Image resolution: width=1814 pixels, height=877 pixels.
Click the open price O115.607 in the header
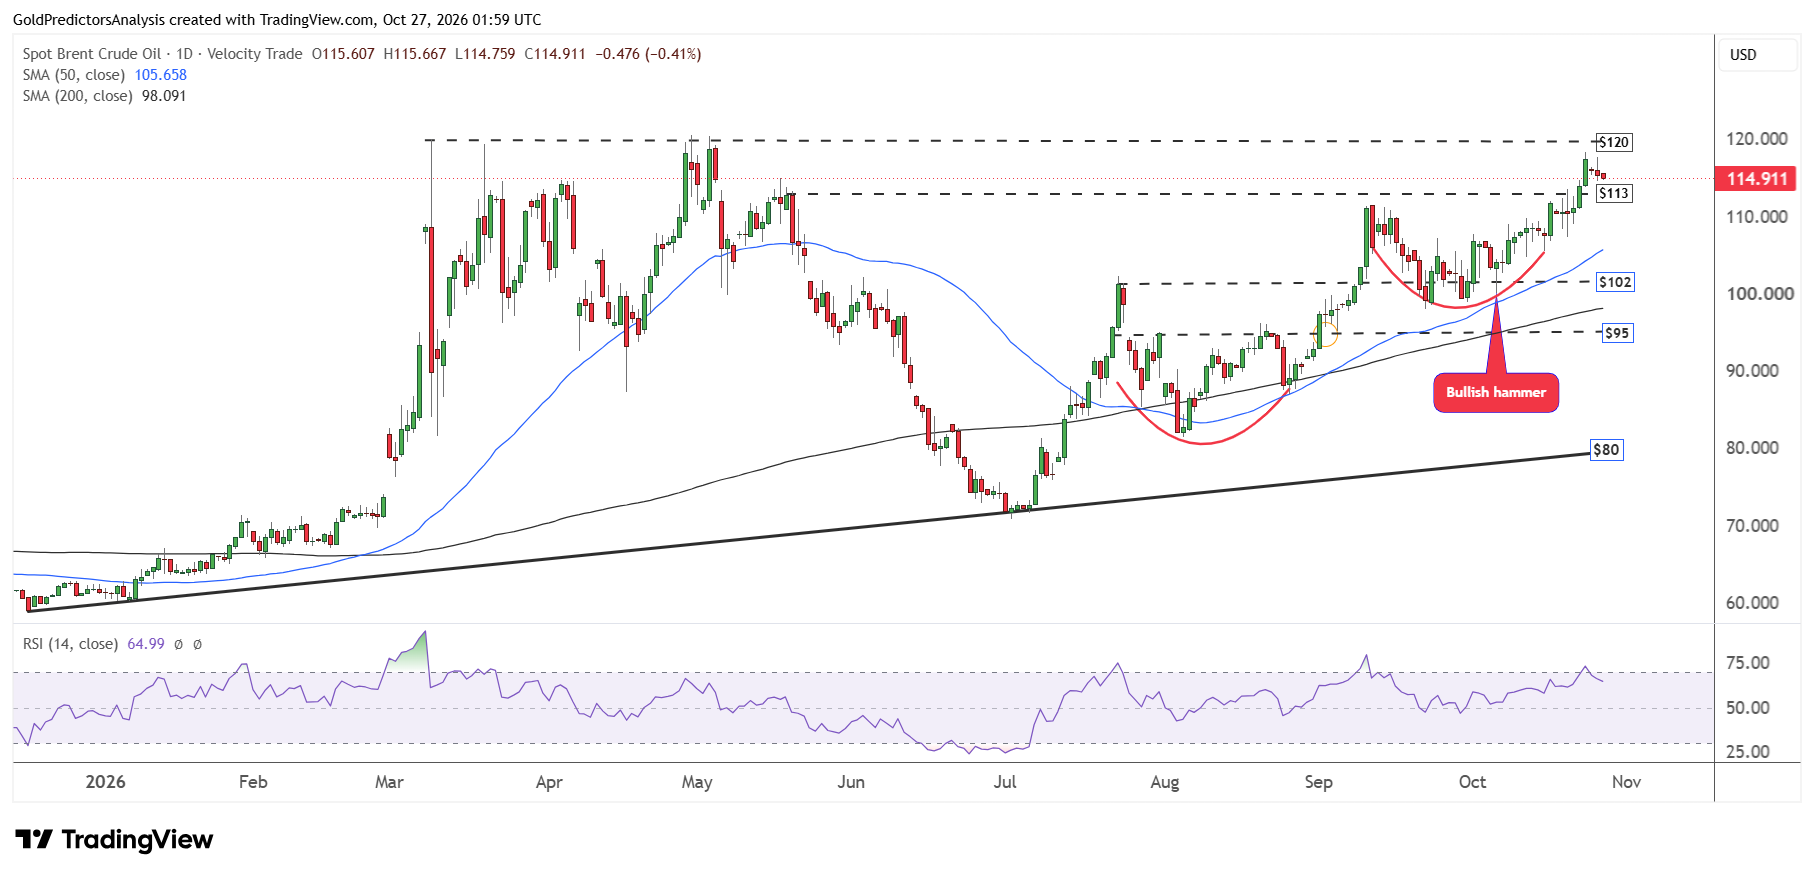[x=343, y=54]
